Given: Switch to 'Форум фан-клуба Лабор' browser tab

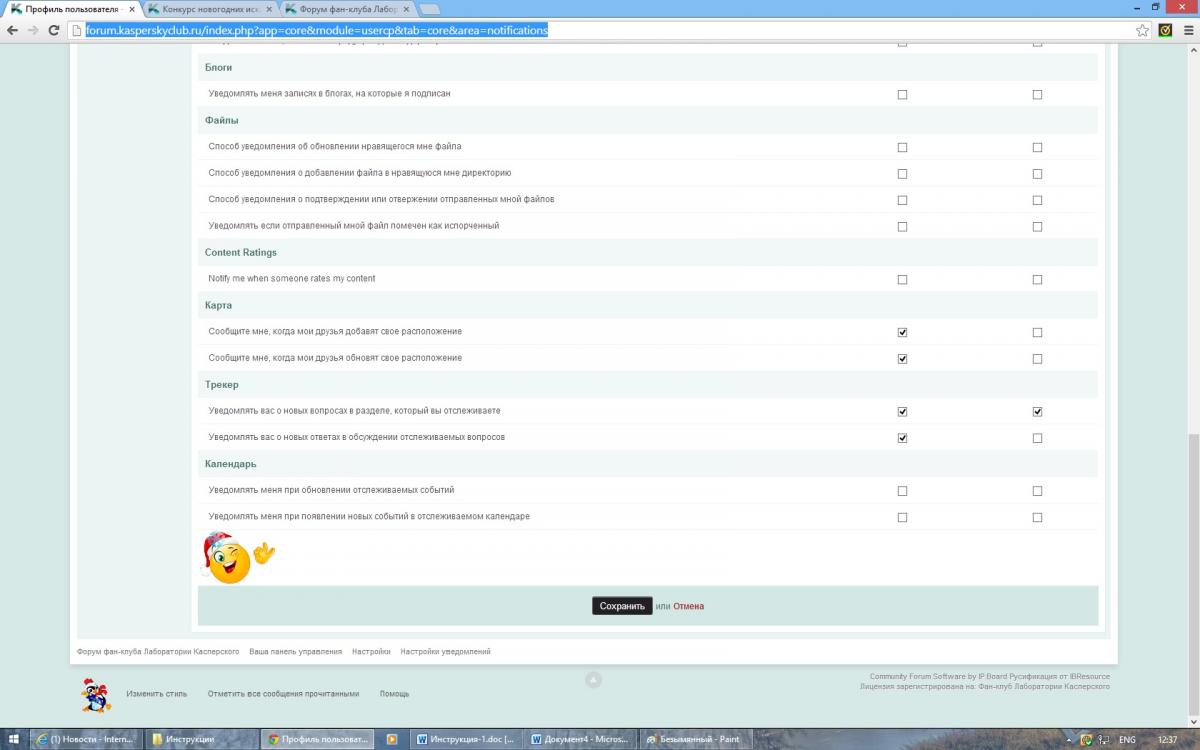Looking at the screenshot, I should (x=346, y=9).
